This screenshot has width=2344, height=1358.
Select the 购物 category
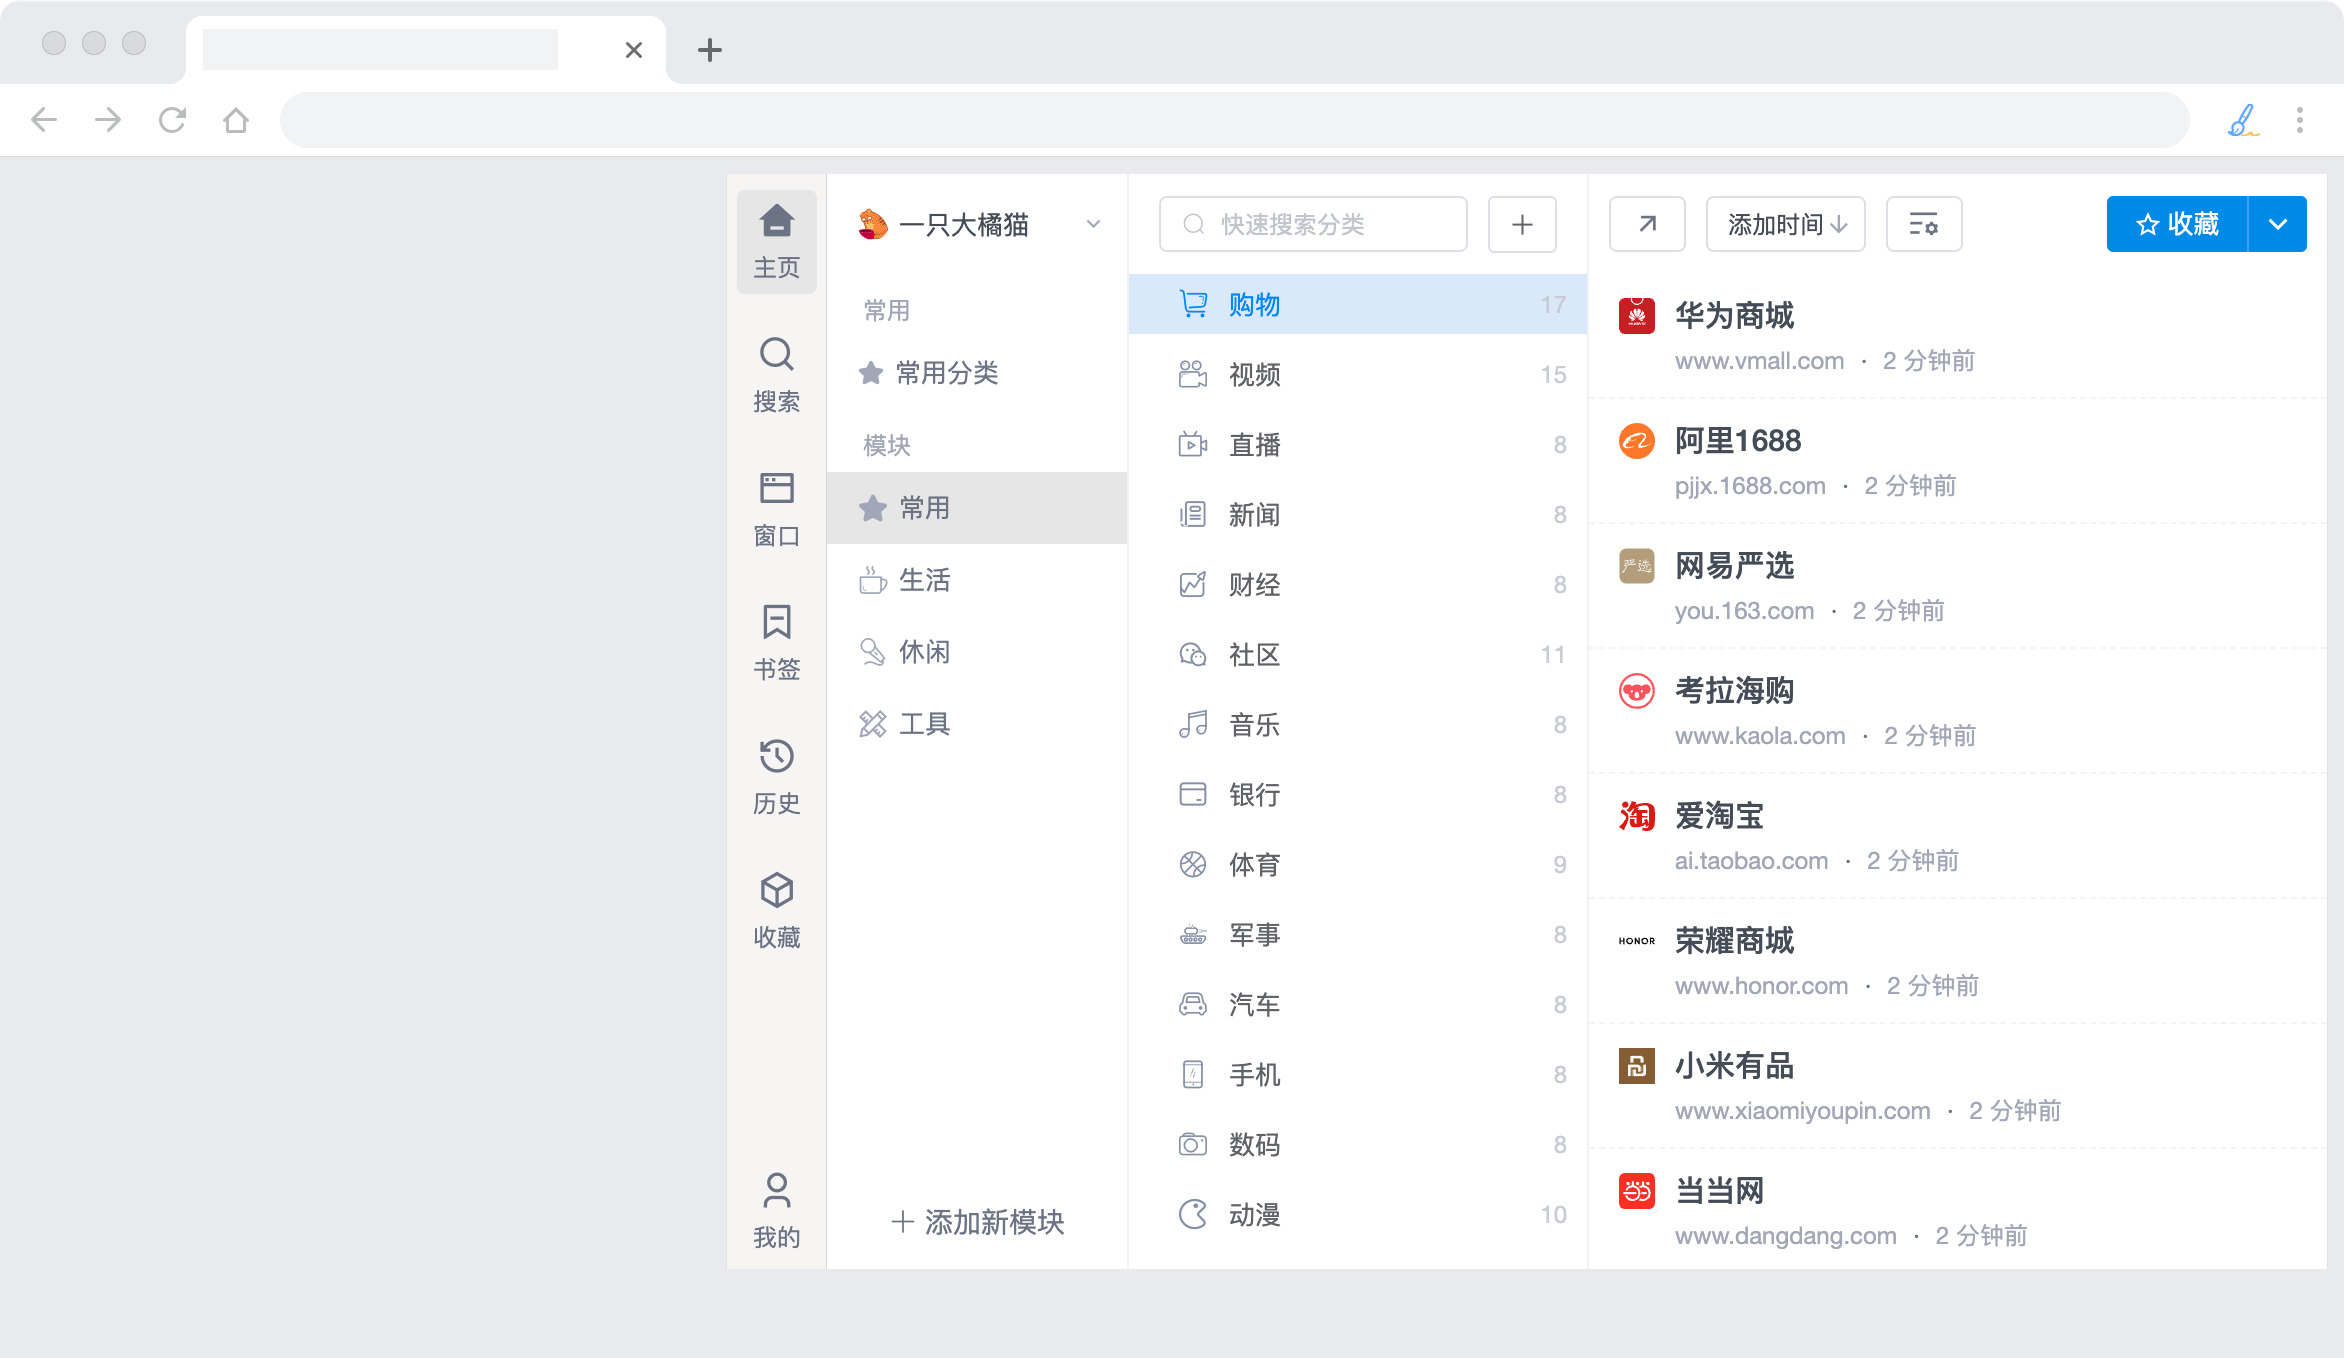(1357, 304)
